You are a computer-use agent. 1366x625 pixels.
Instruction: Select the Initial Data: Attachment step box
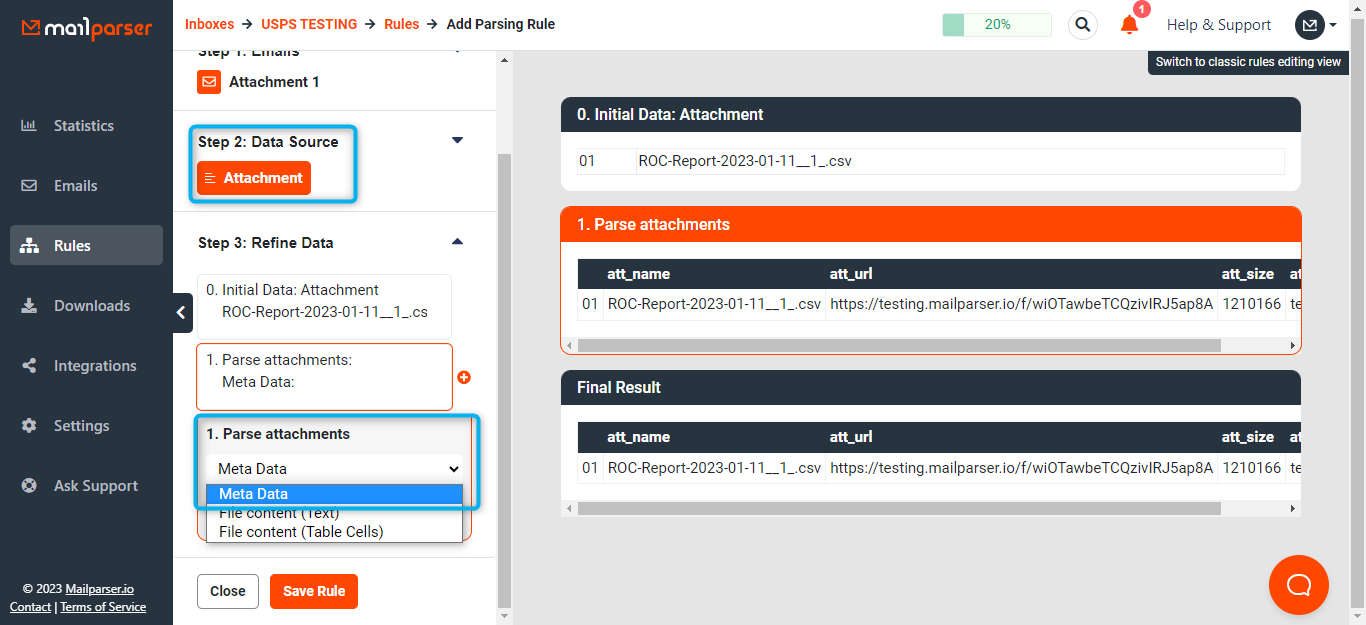[324, 306]
